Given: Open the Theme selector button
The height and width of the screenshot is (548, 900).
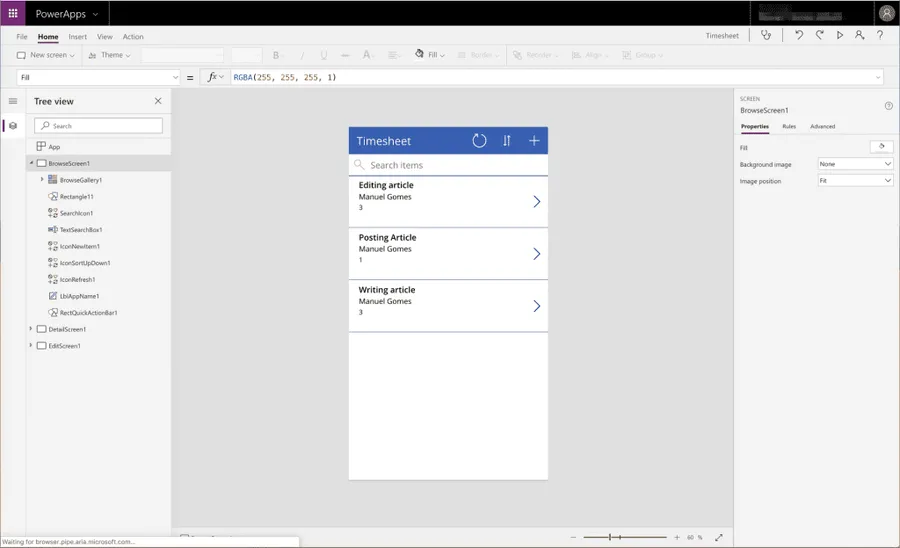Looking at the screenshot, I should tap(110, 55).
